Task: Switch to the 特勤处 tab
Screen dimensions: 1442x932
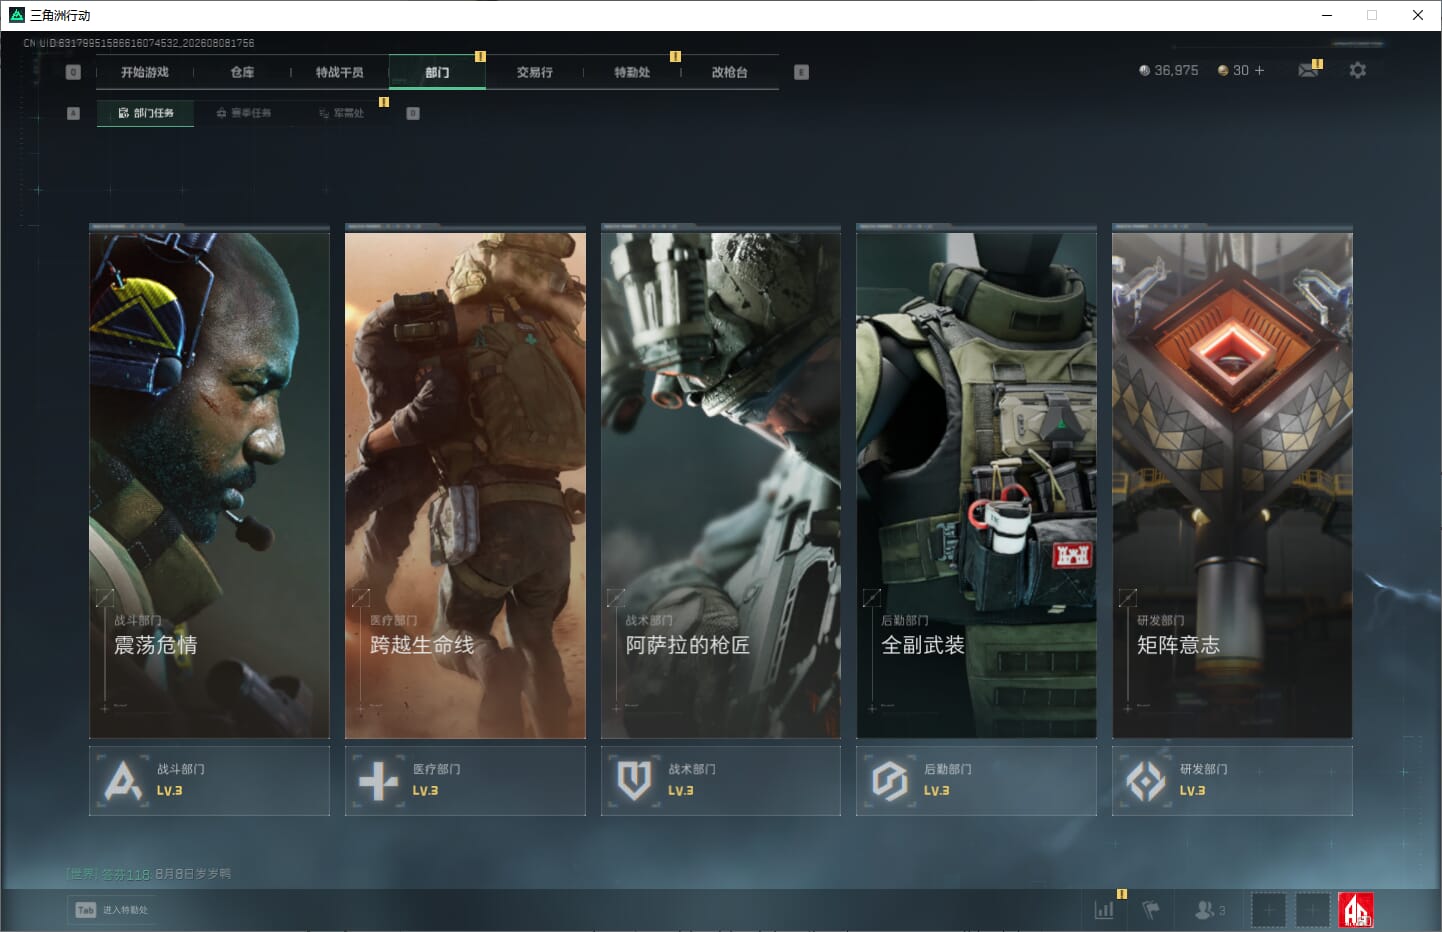Action: pyautogui.click(x=632, y=72)
